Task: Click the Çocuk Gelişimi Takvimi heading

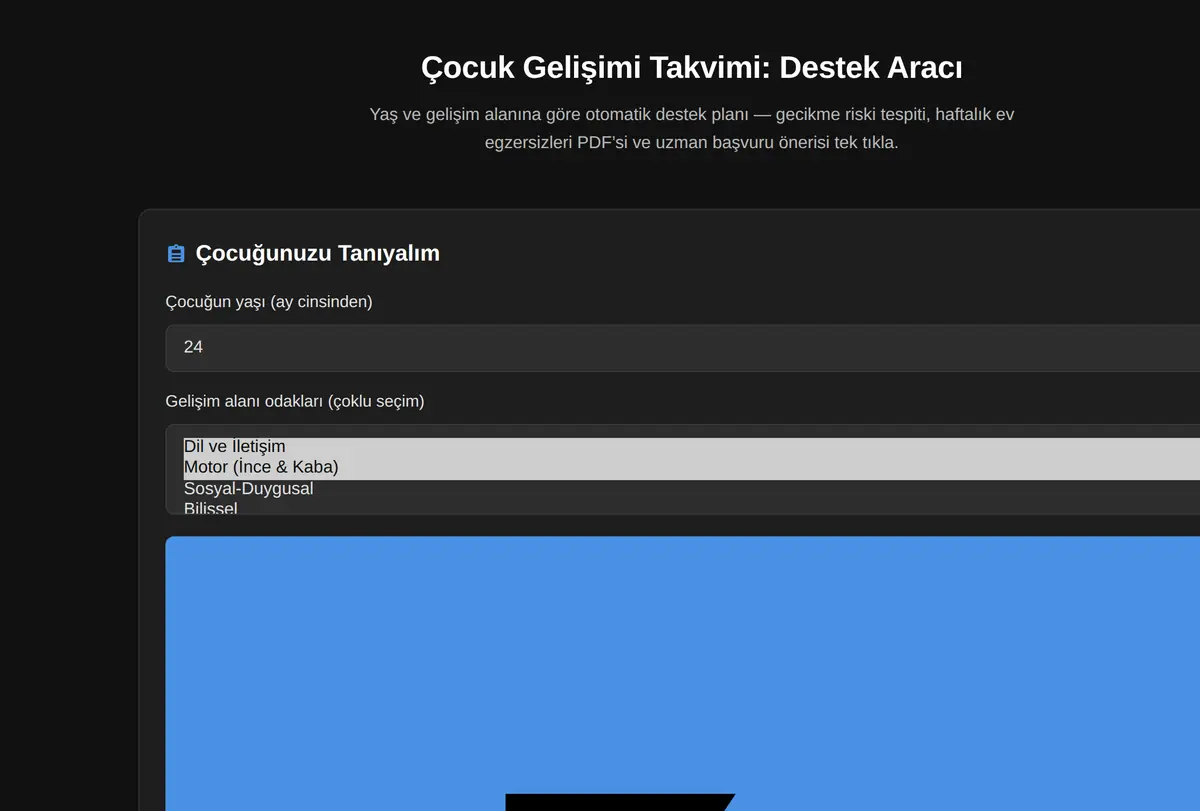Action: [x=692, y=68]
